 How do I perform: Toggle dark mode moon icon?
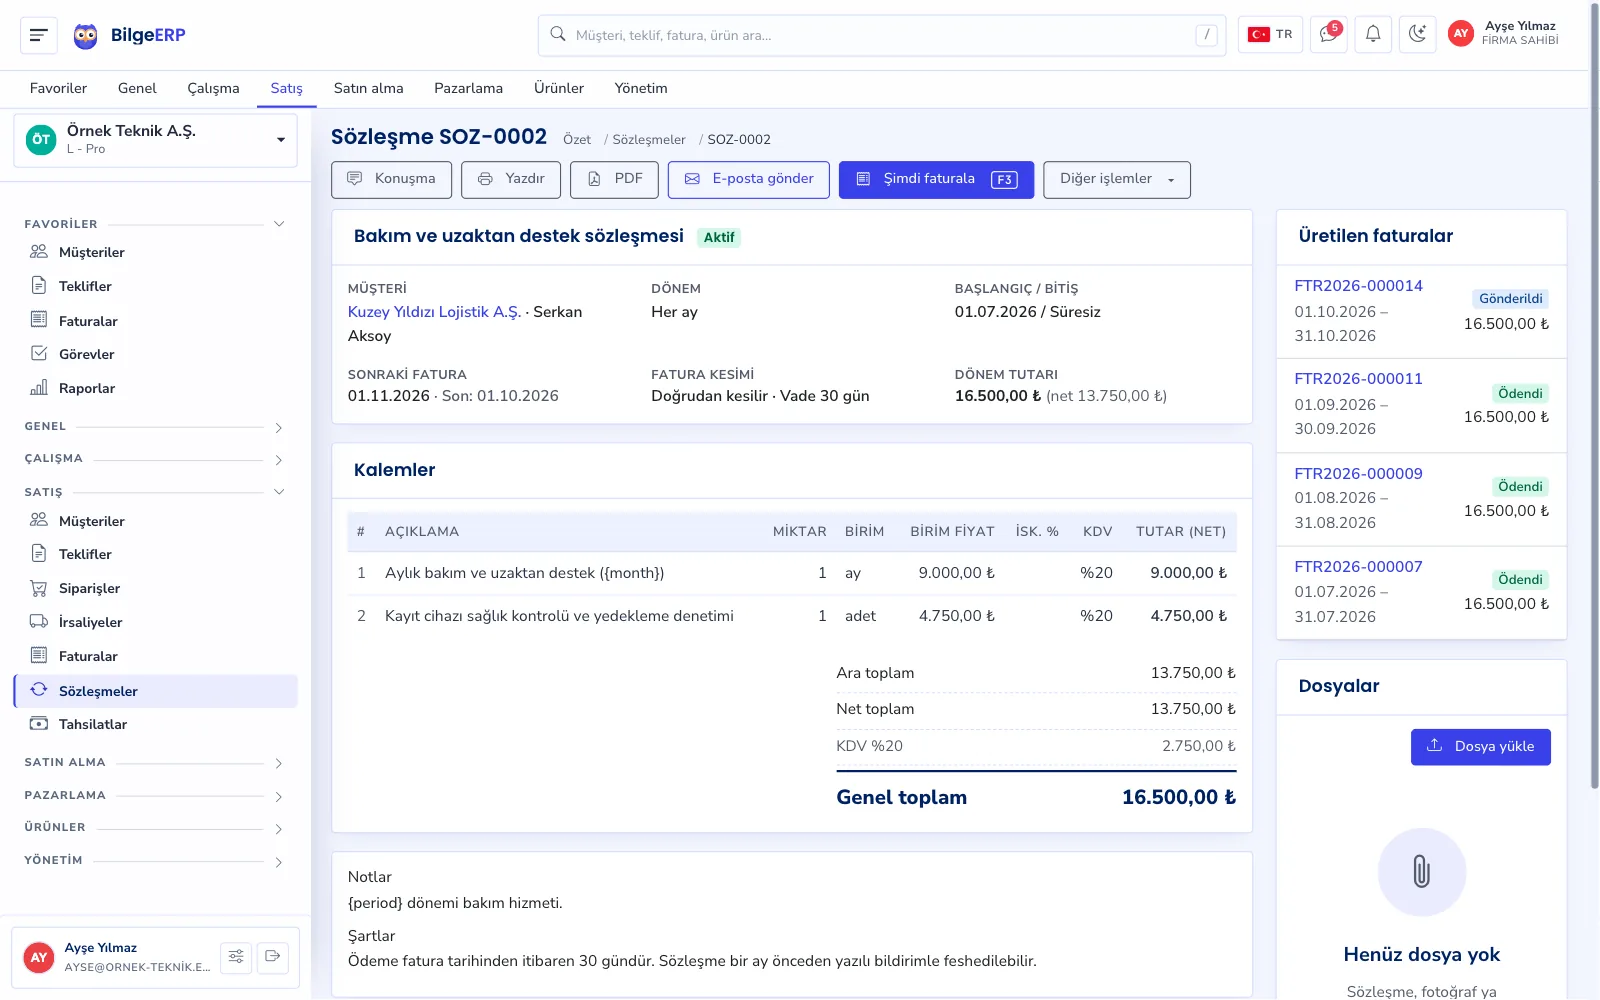[1417, 35]
